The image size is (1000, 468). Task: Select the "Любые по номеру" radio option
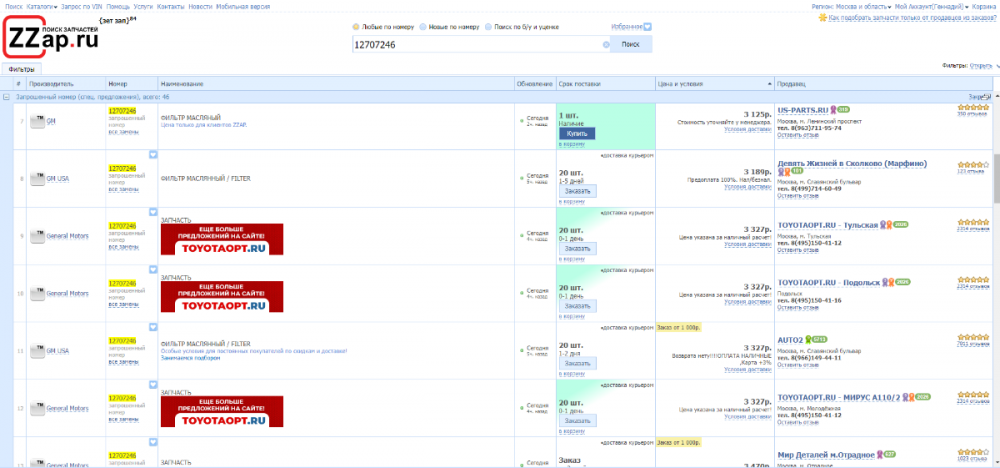[x=356, y=27]
